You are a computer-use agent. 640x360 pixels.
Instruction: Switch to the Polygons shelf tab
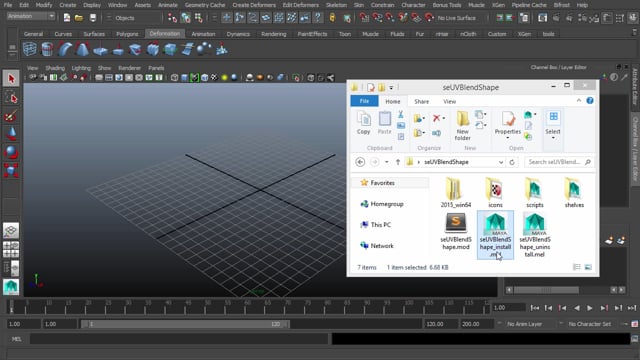point(127,34)
